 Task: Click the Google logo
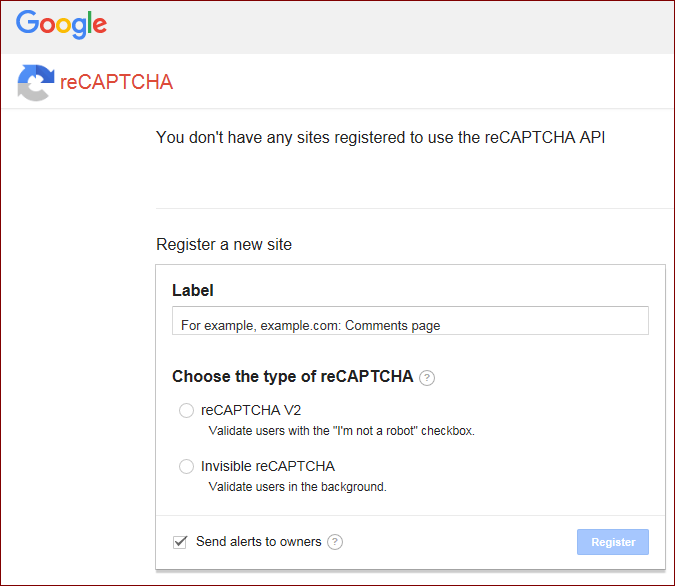[x=61, y=24]
